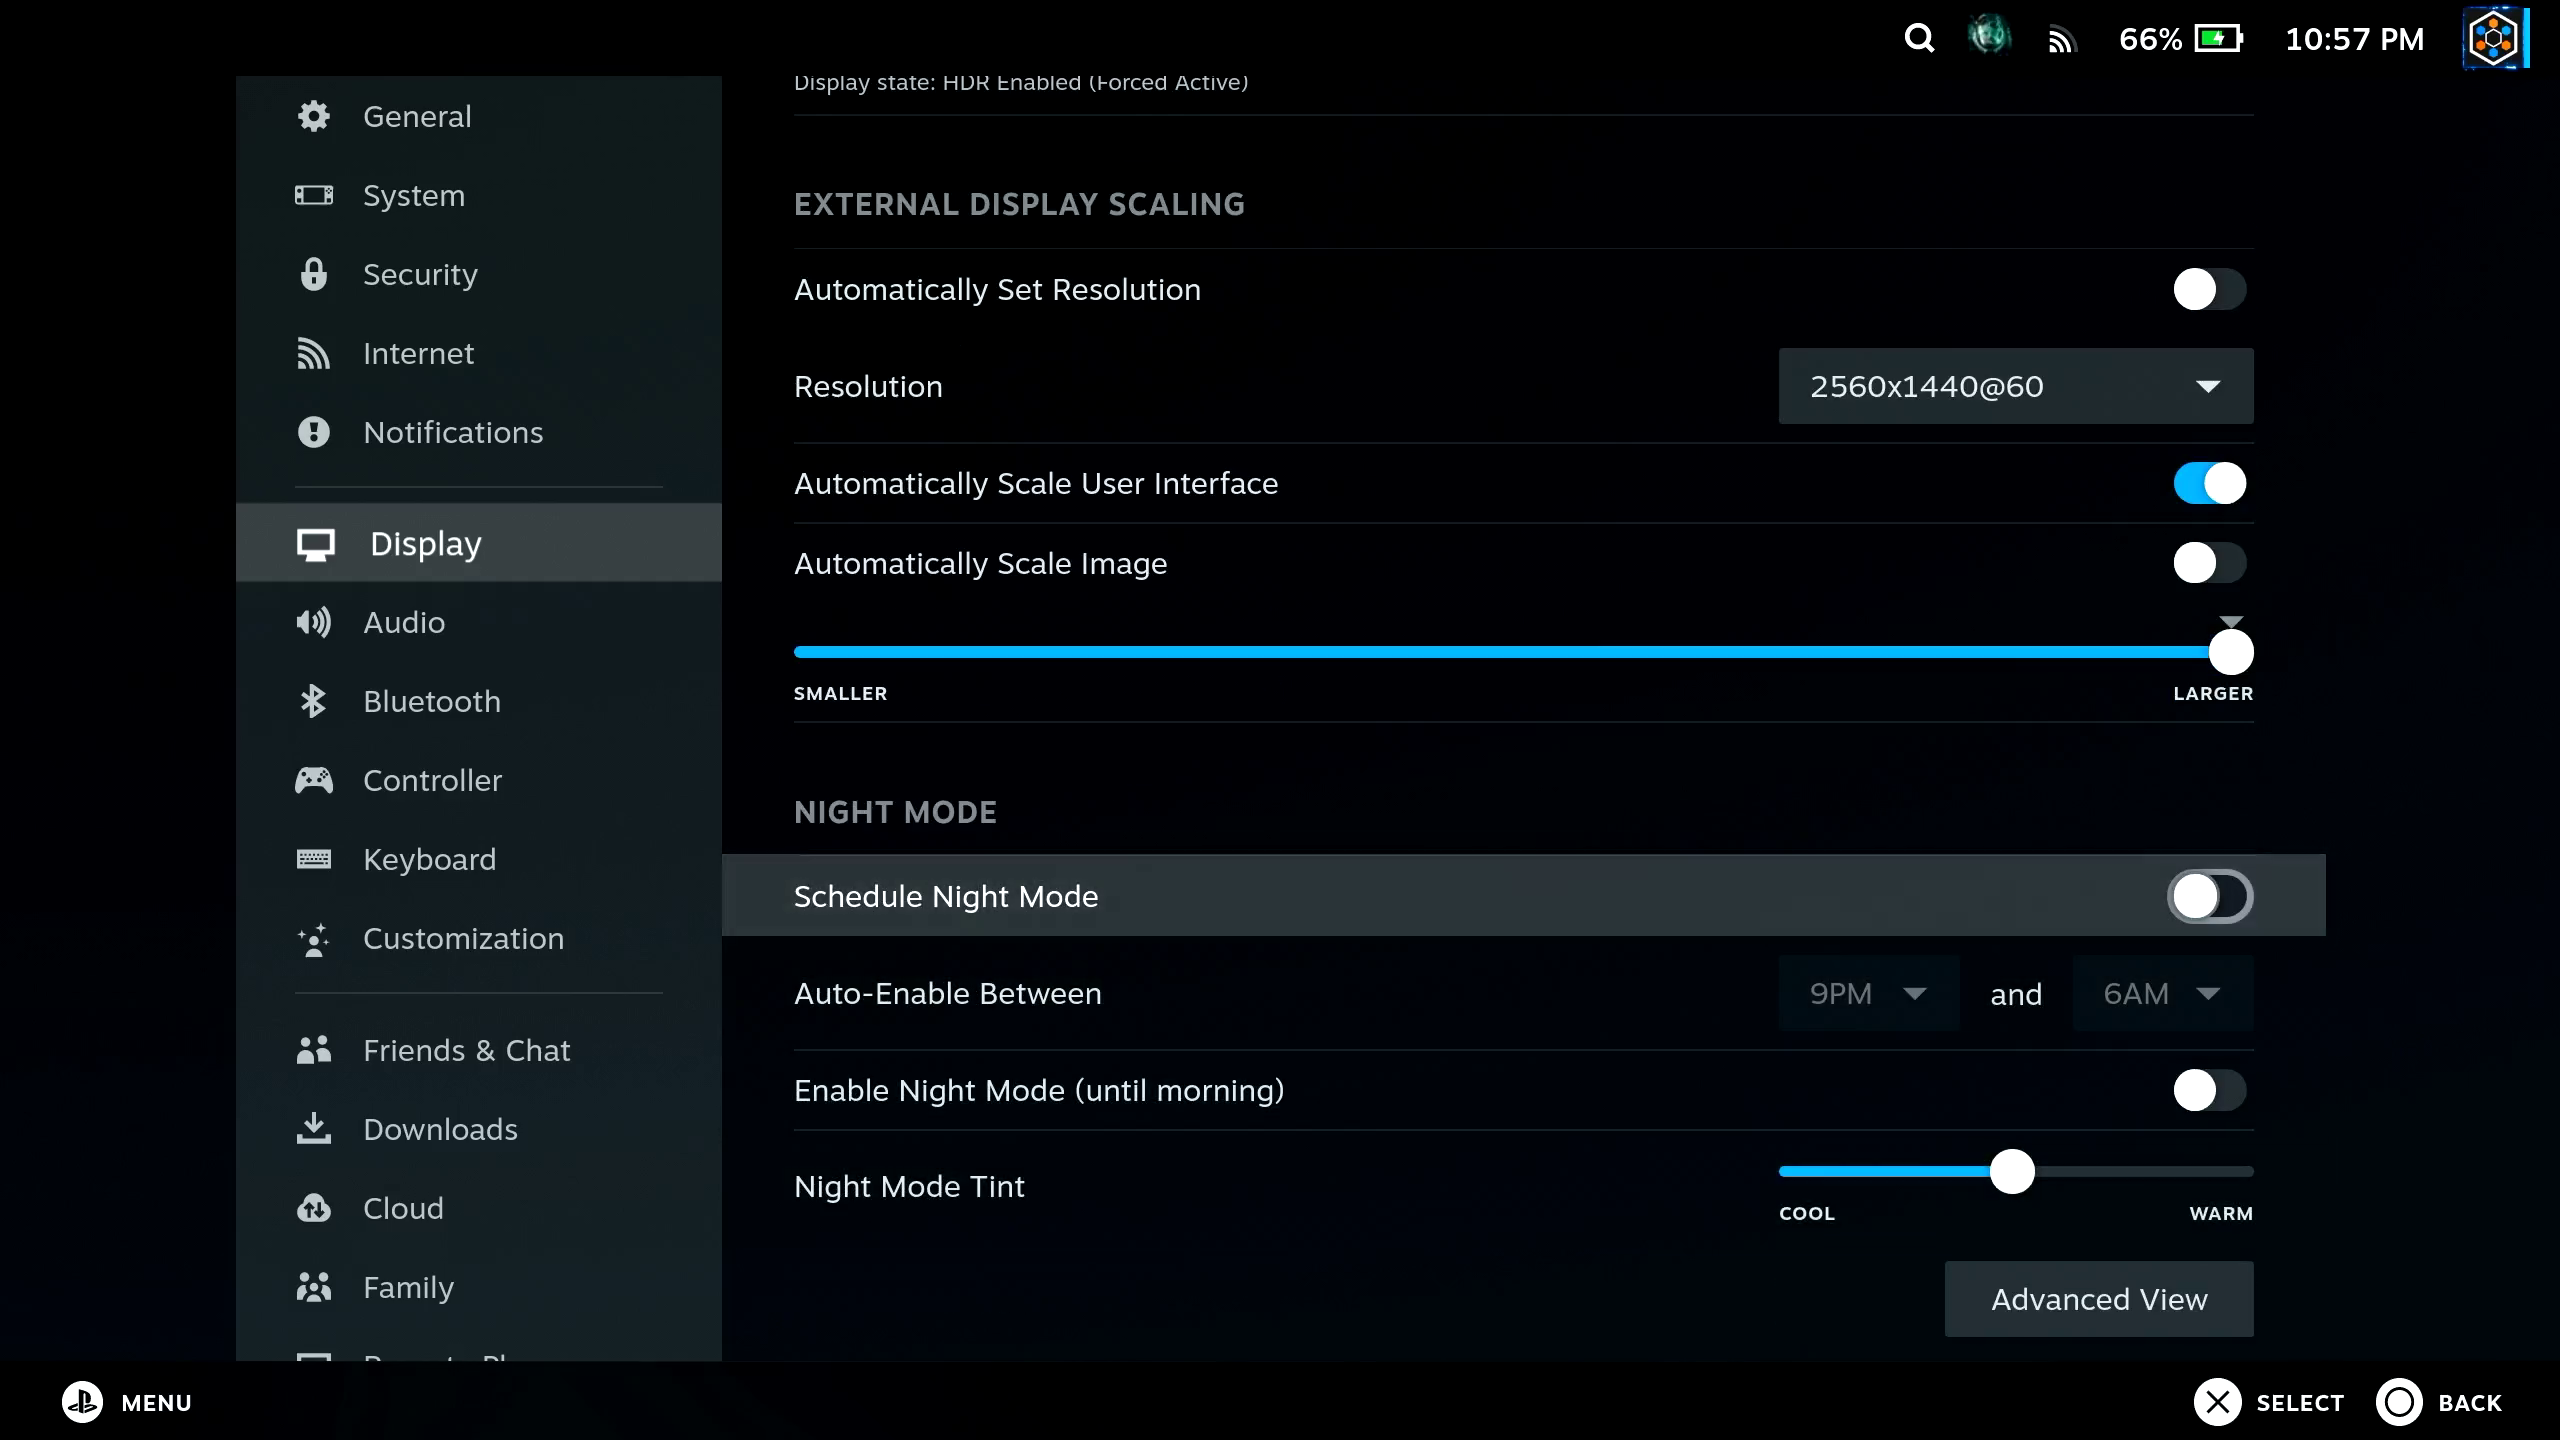Expand the 9PM start time dropdown

coord(1867,994)
